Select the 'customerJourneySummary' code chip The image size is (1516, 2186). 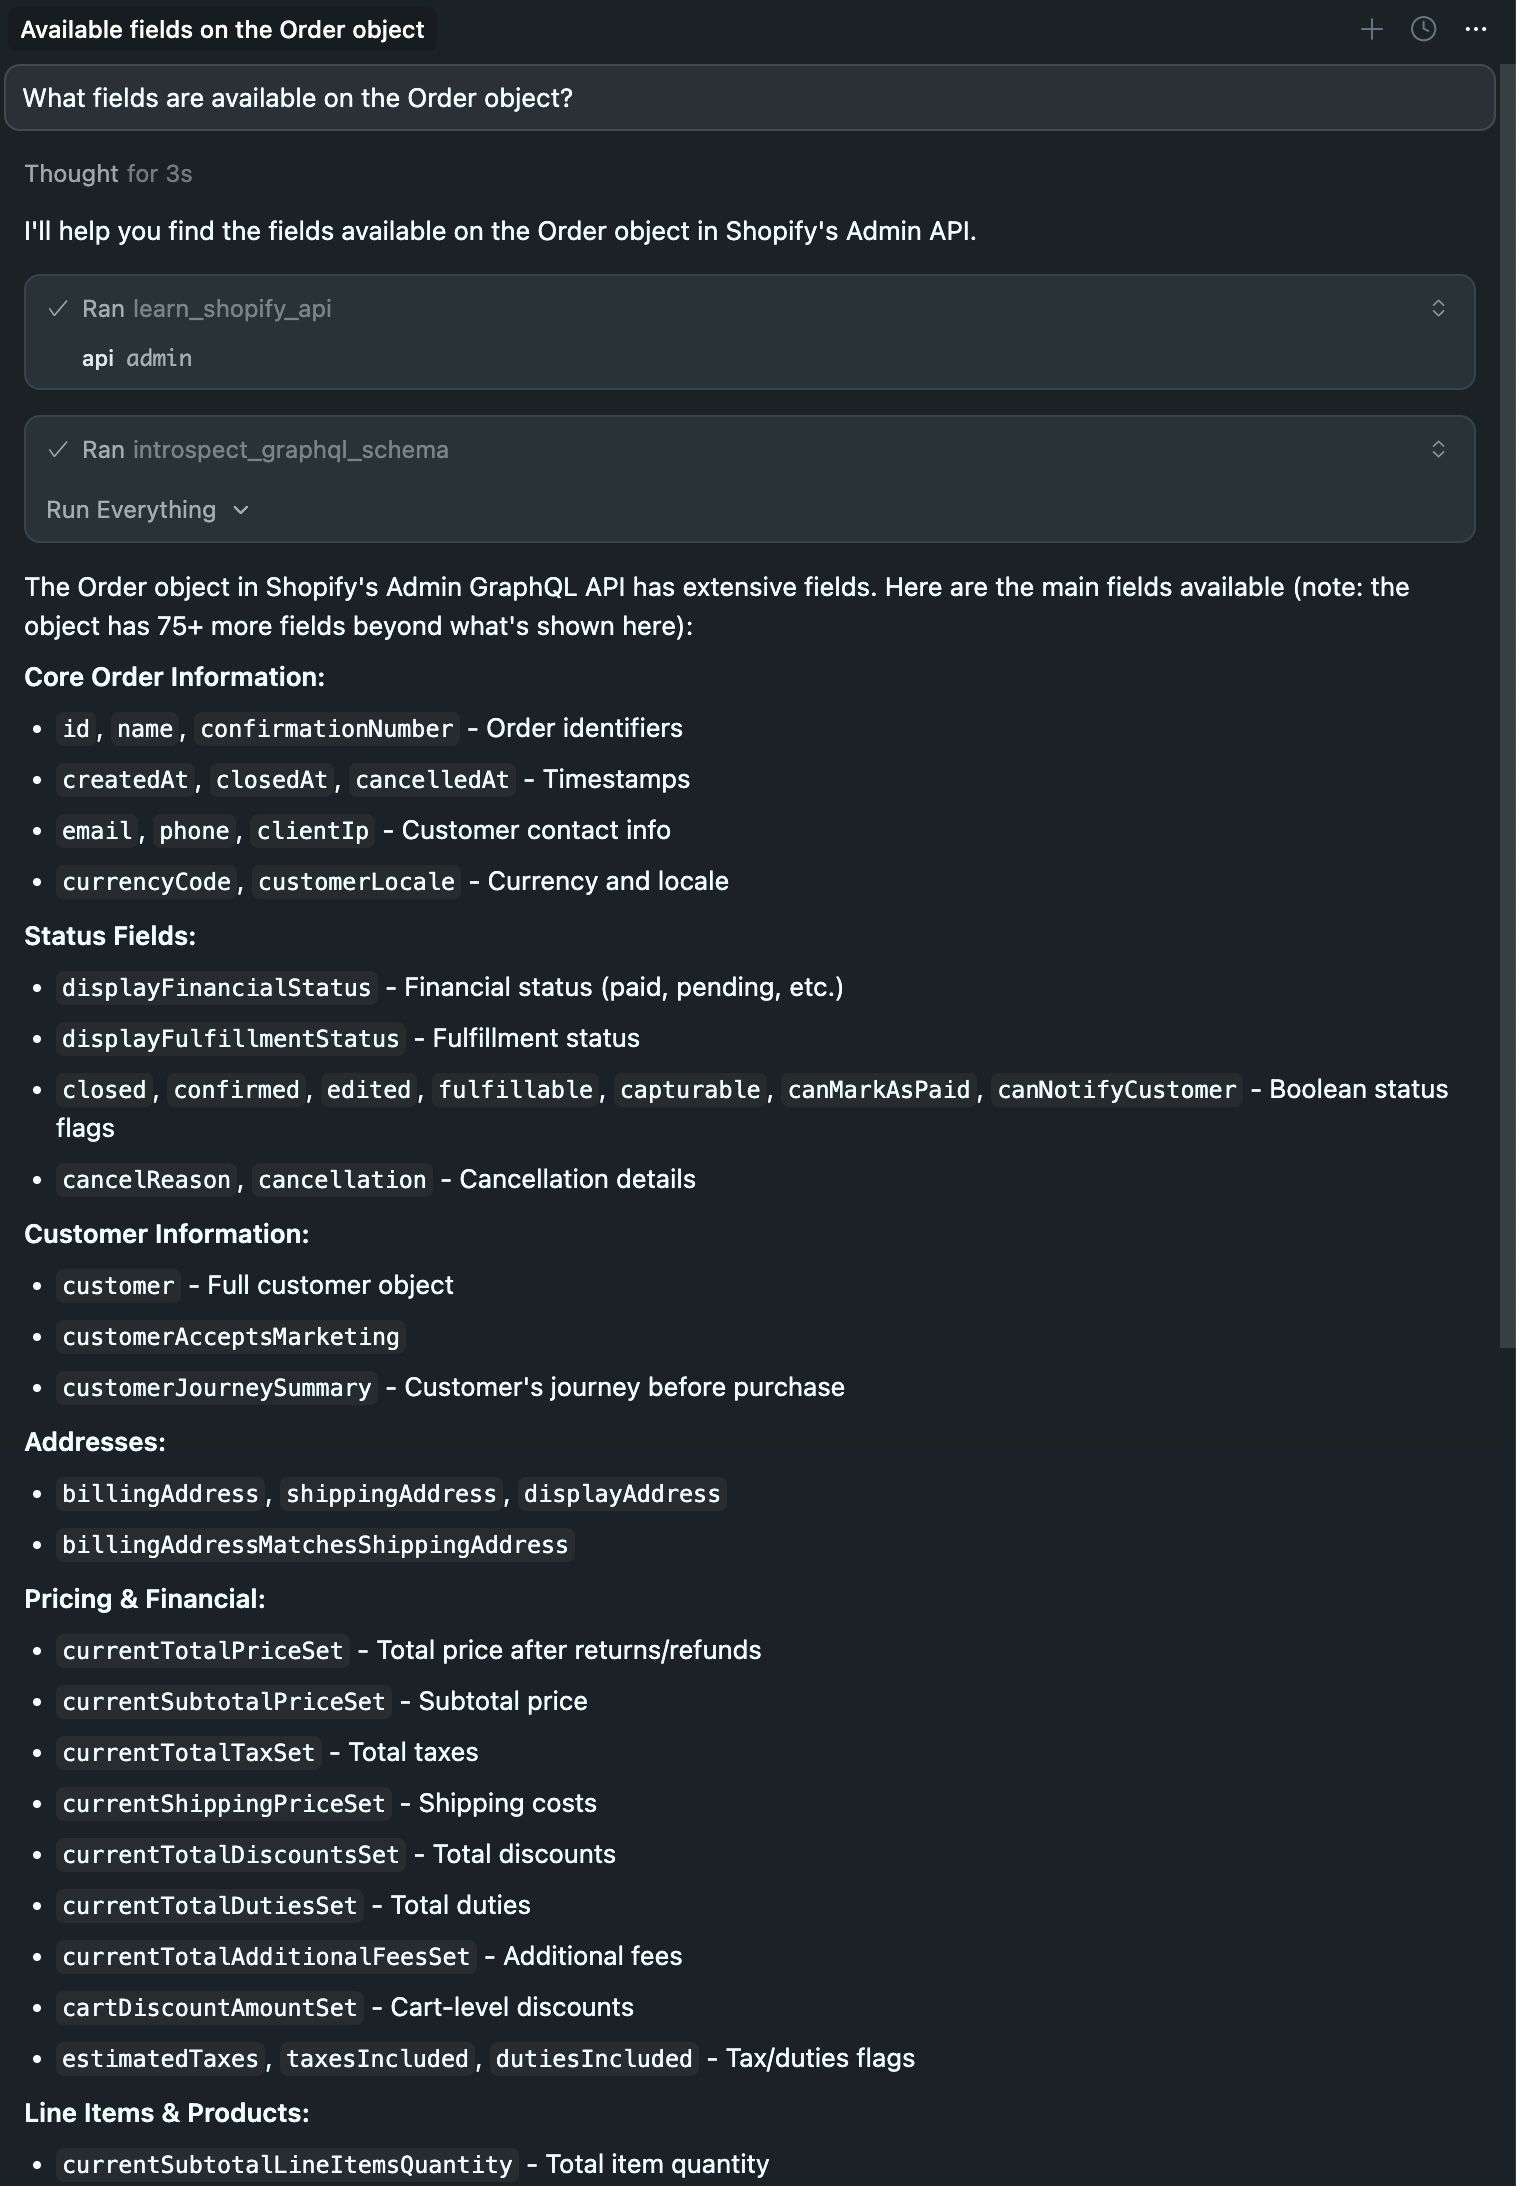[215, 1387]
